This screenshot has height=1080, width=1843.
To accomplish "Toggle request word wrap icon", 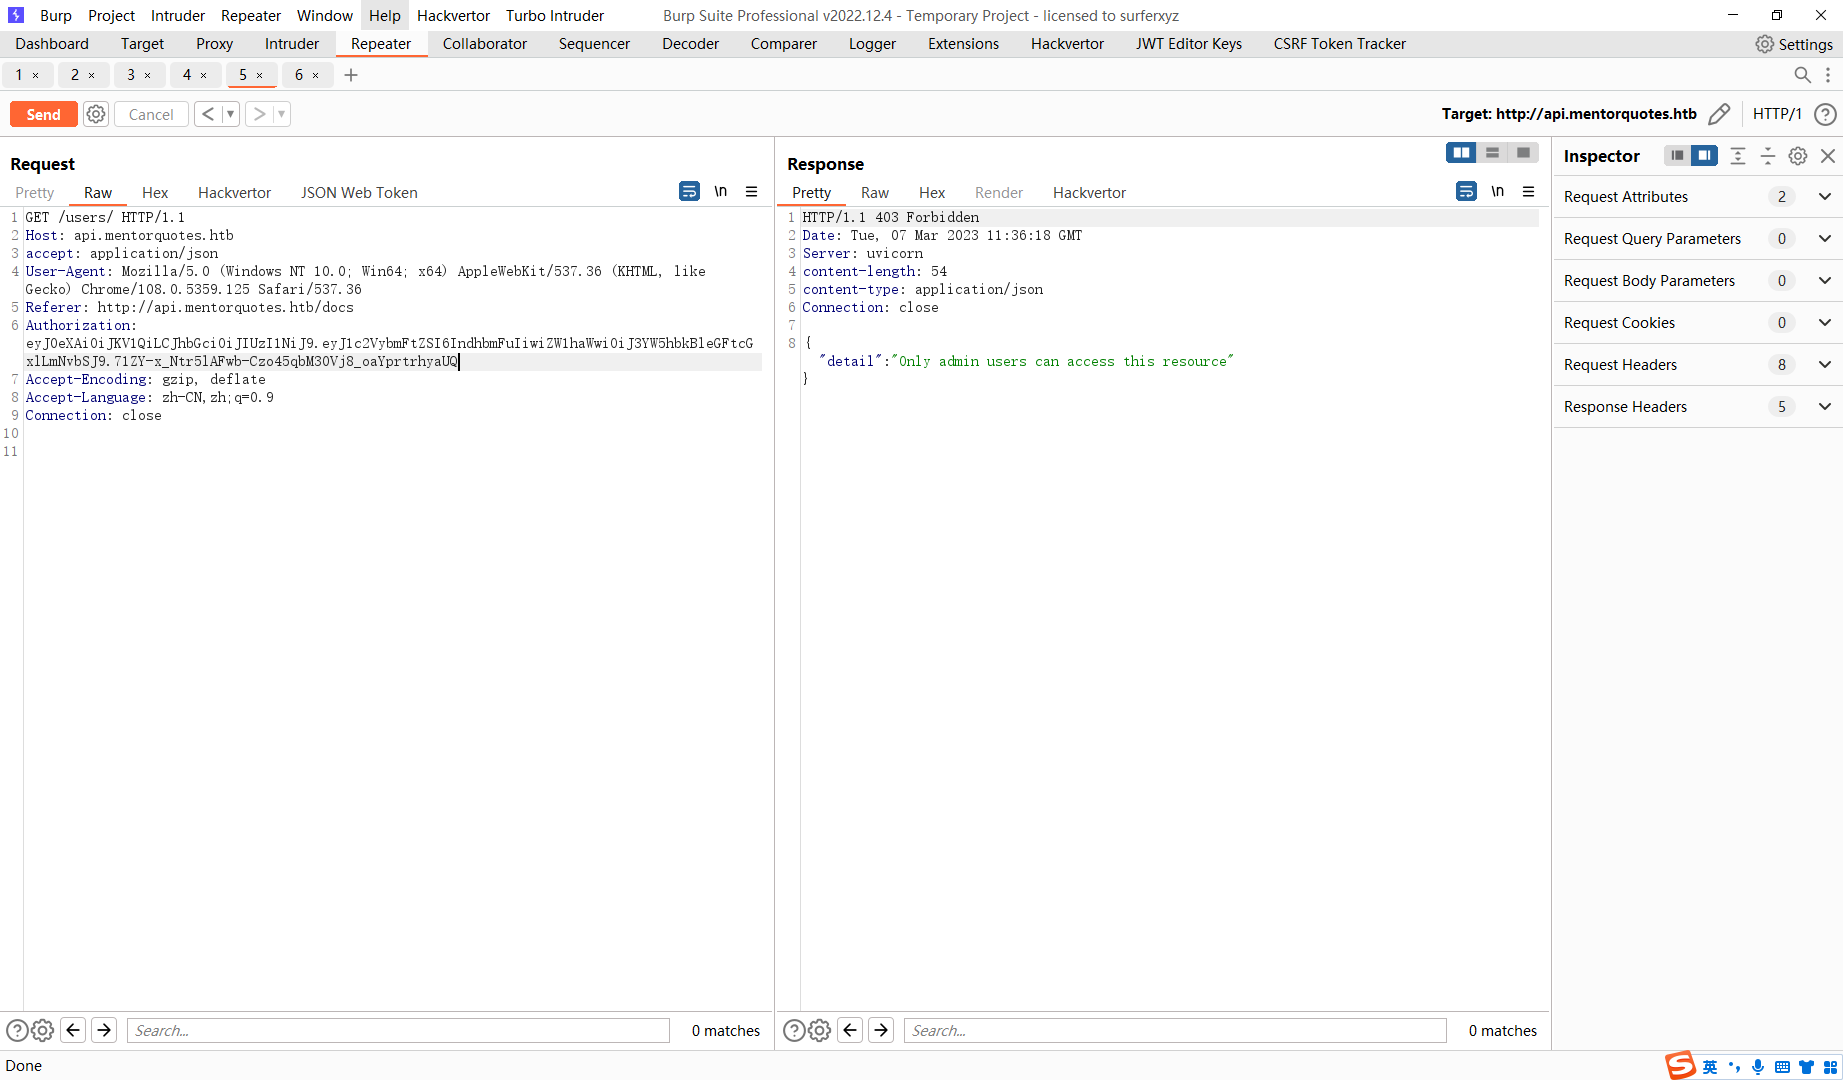I will click(689, 191).
